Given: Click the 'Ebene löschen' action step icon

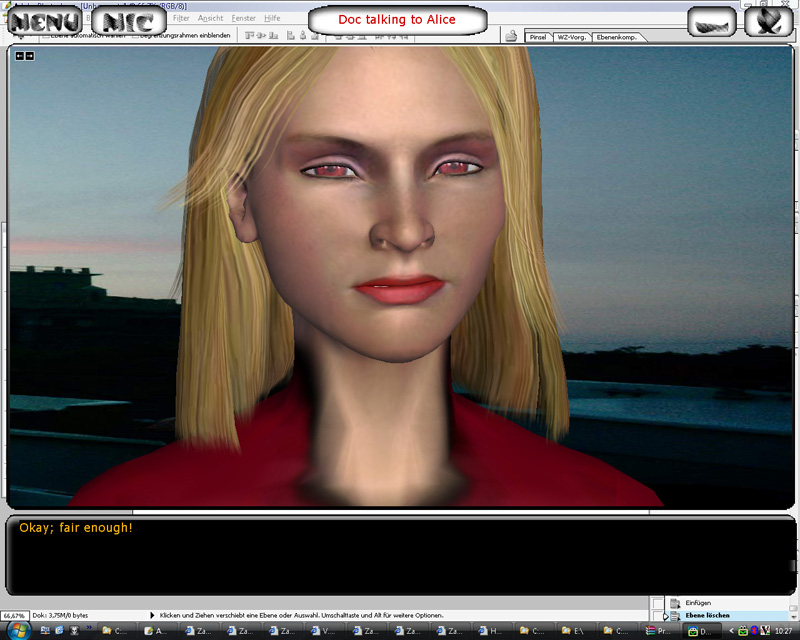Looking at the screenshot, I should (x=676, y=616).
